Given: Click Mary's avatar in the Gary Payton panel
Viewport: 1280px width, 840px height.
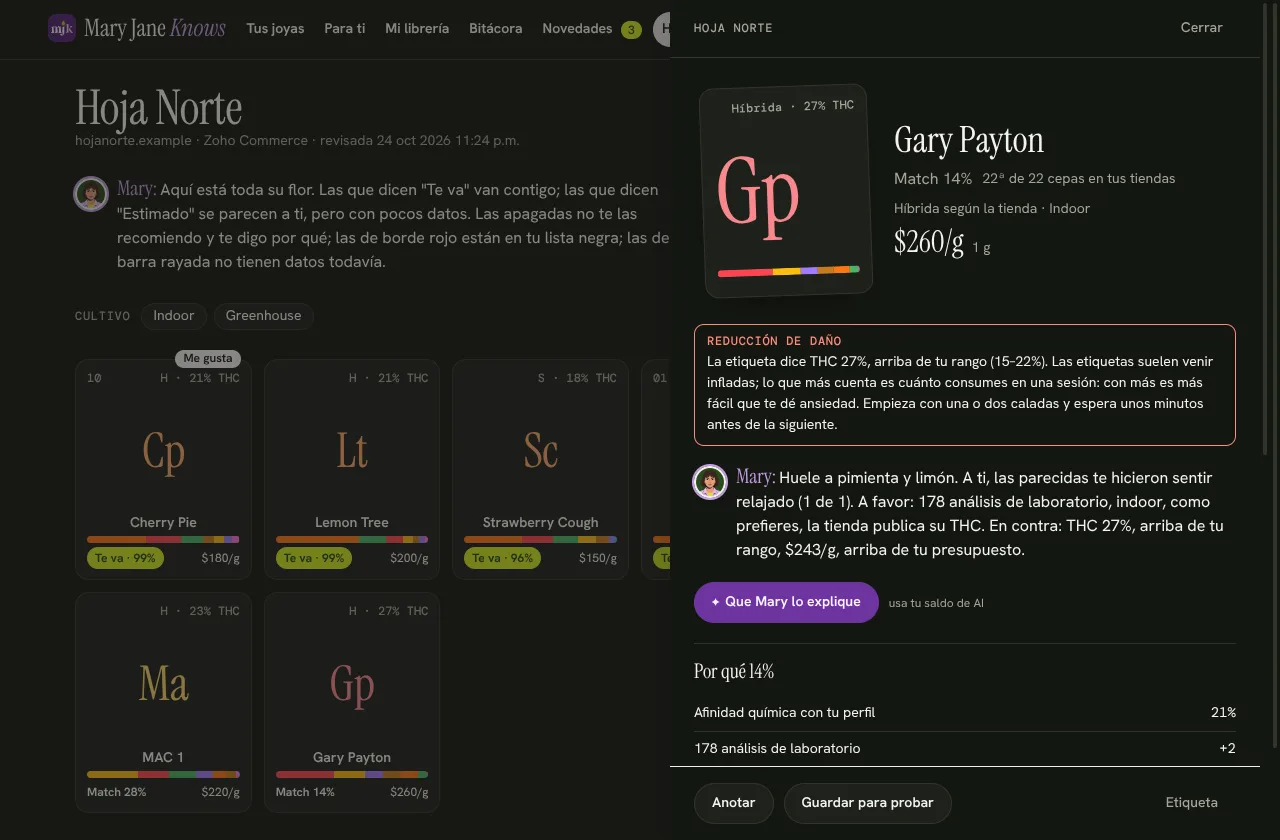Looking at the screenshot, I should pos(710,482).
